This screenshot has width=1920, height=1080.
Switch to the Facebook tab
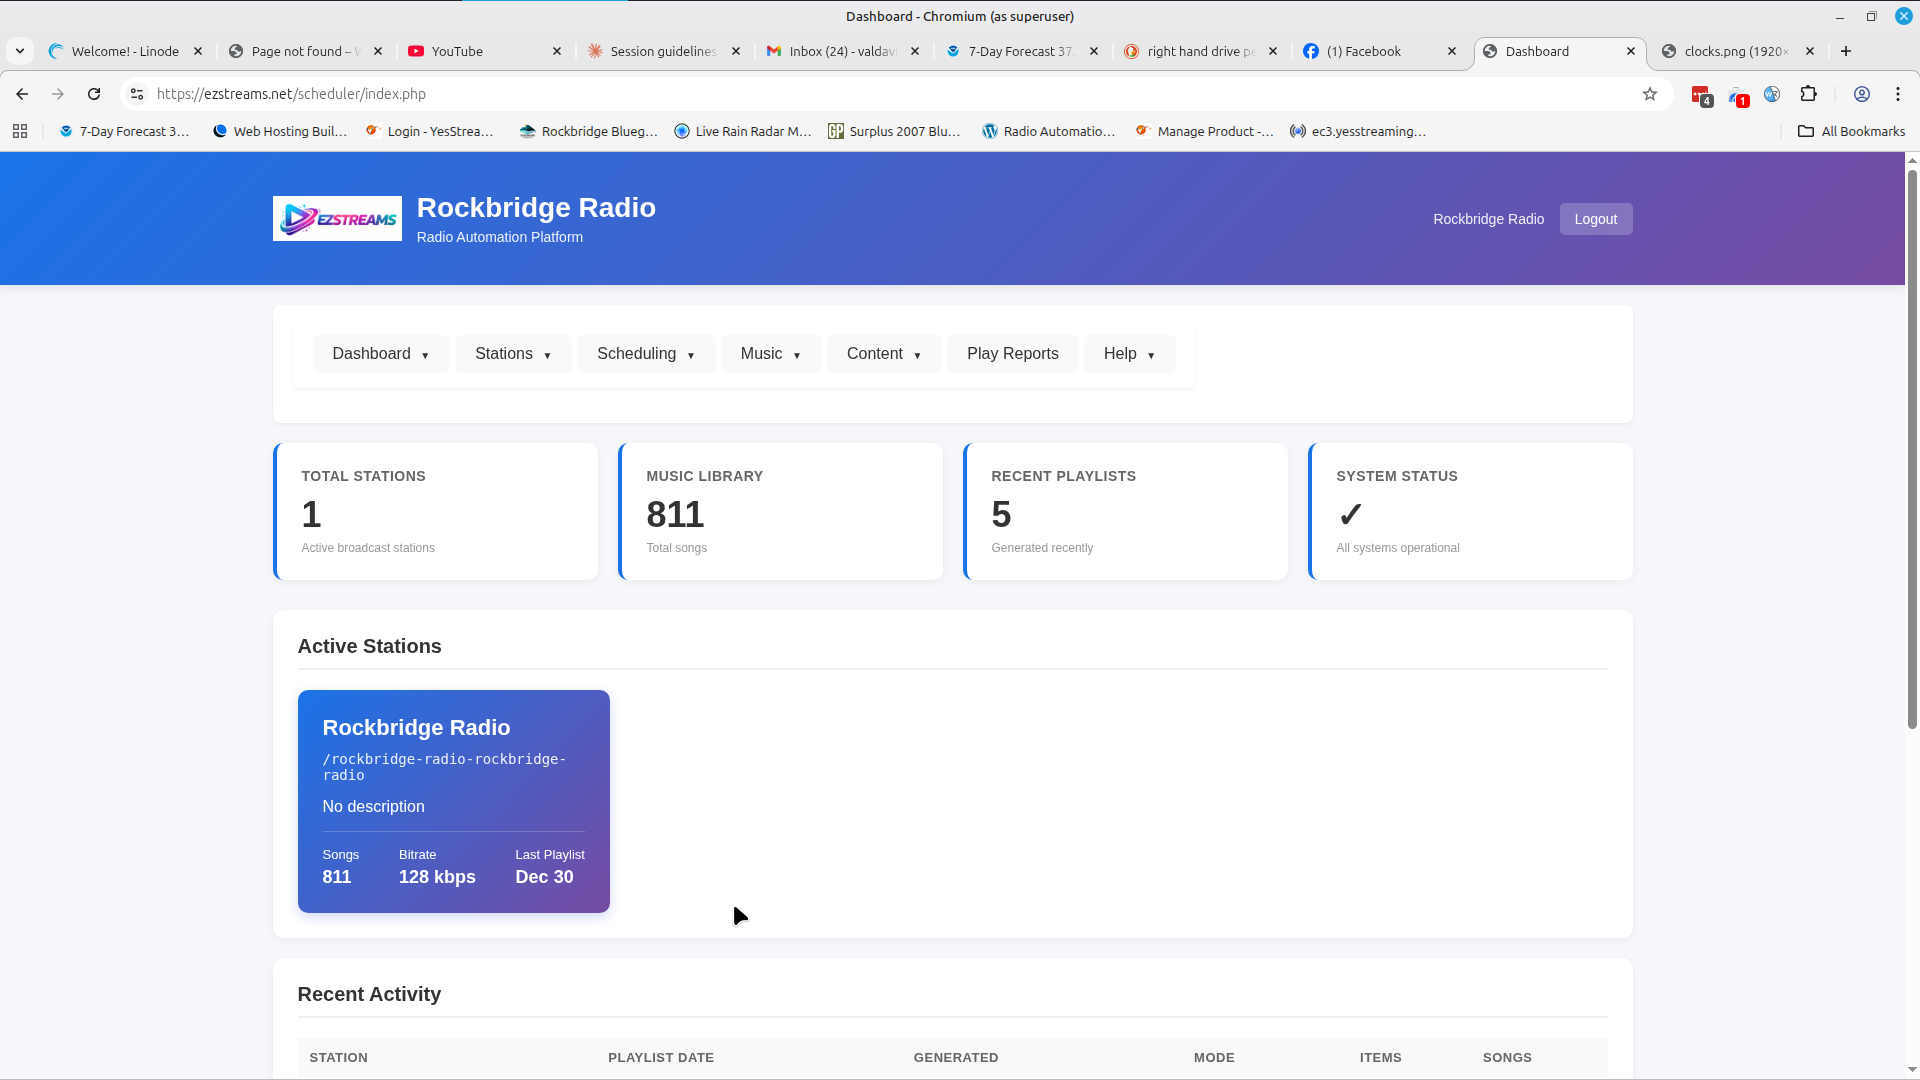pos(1367,51)
